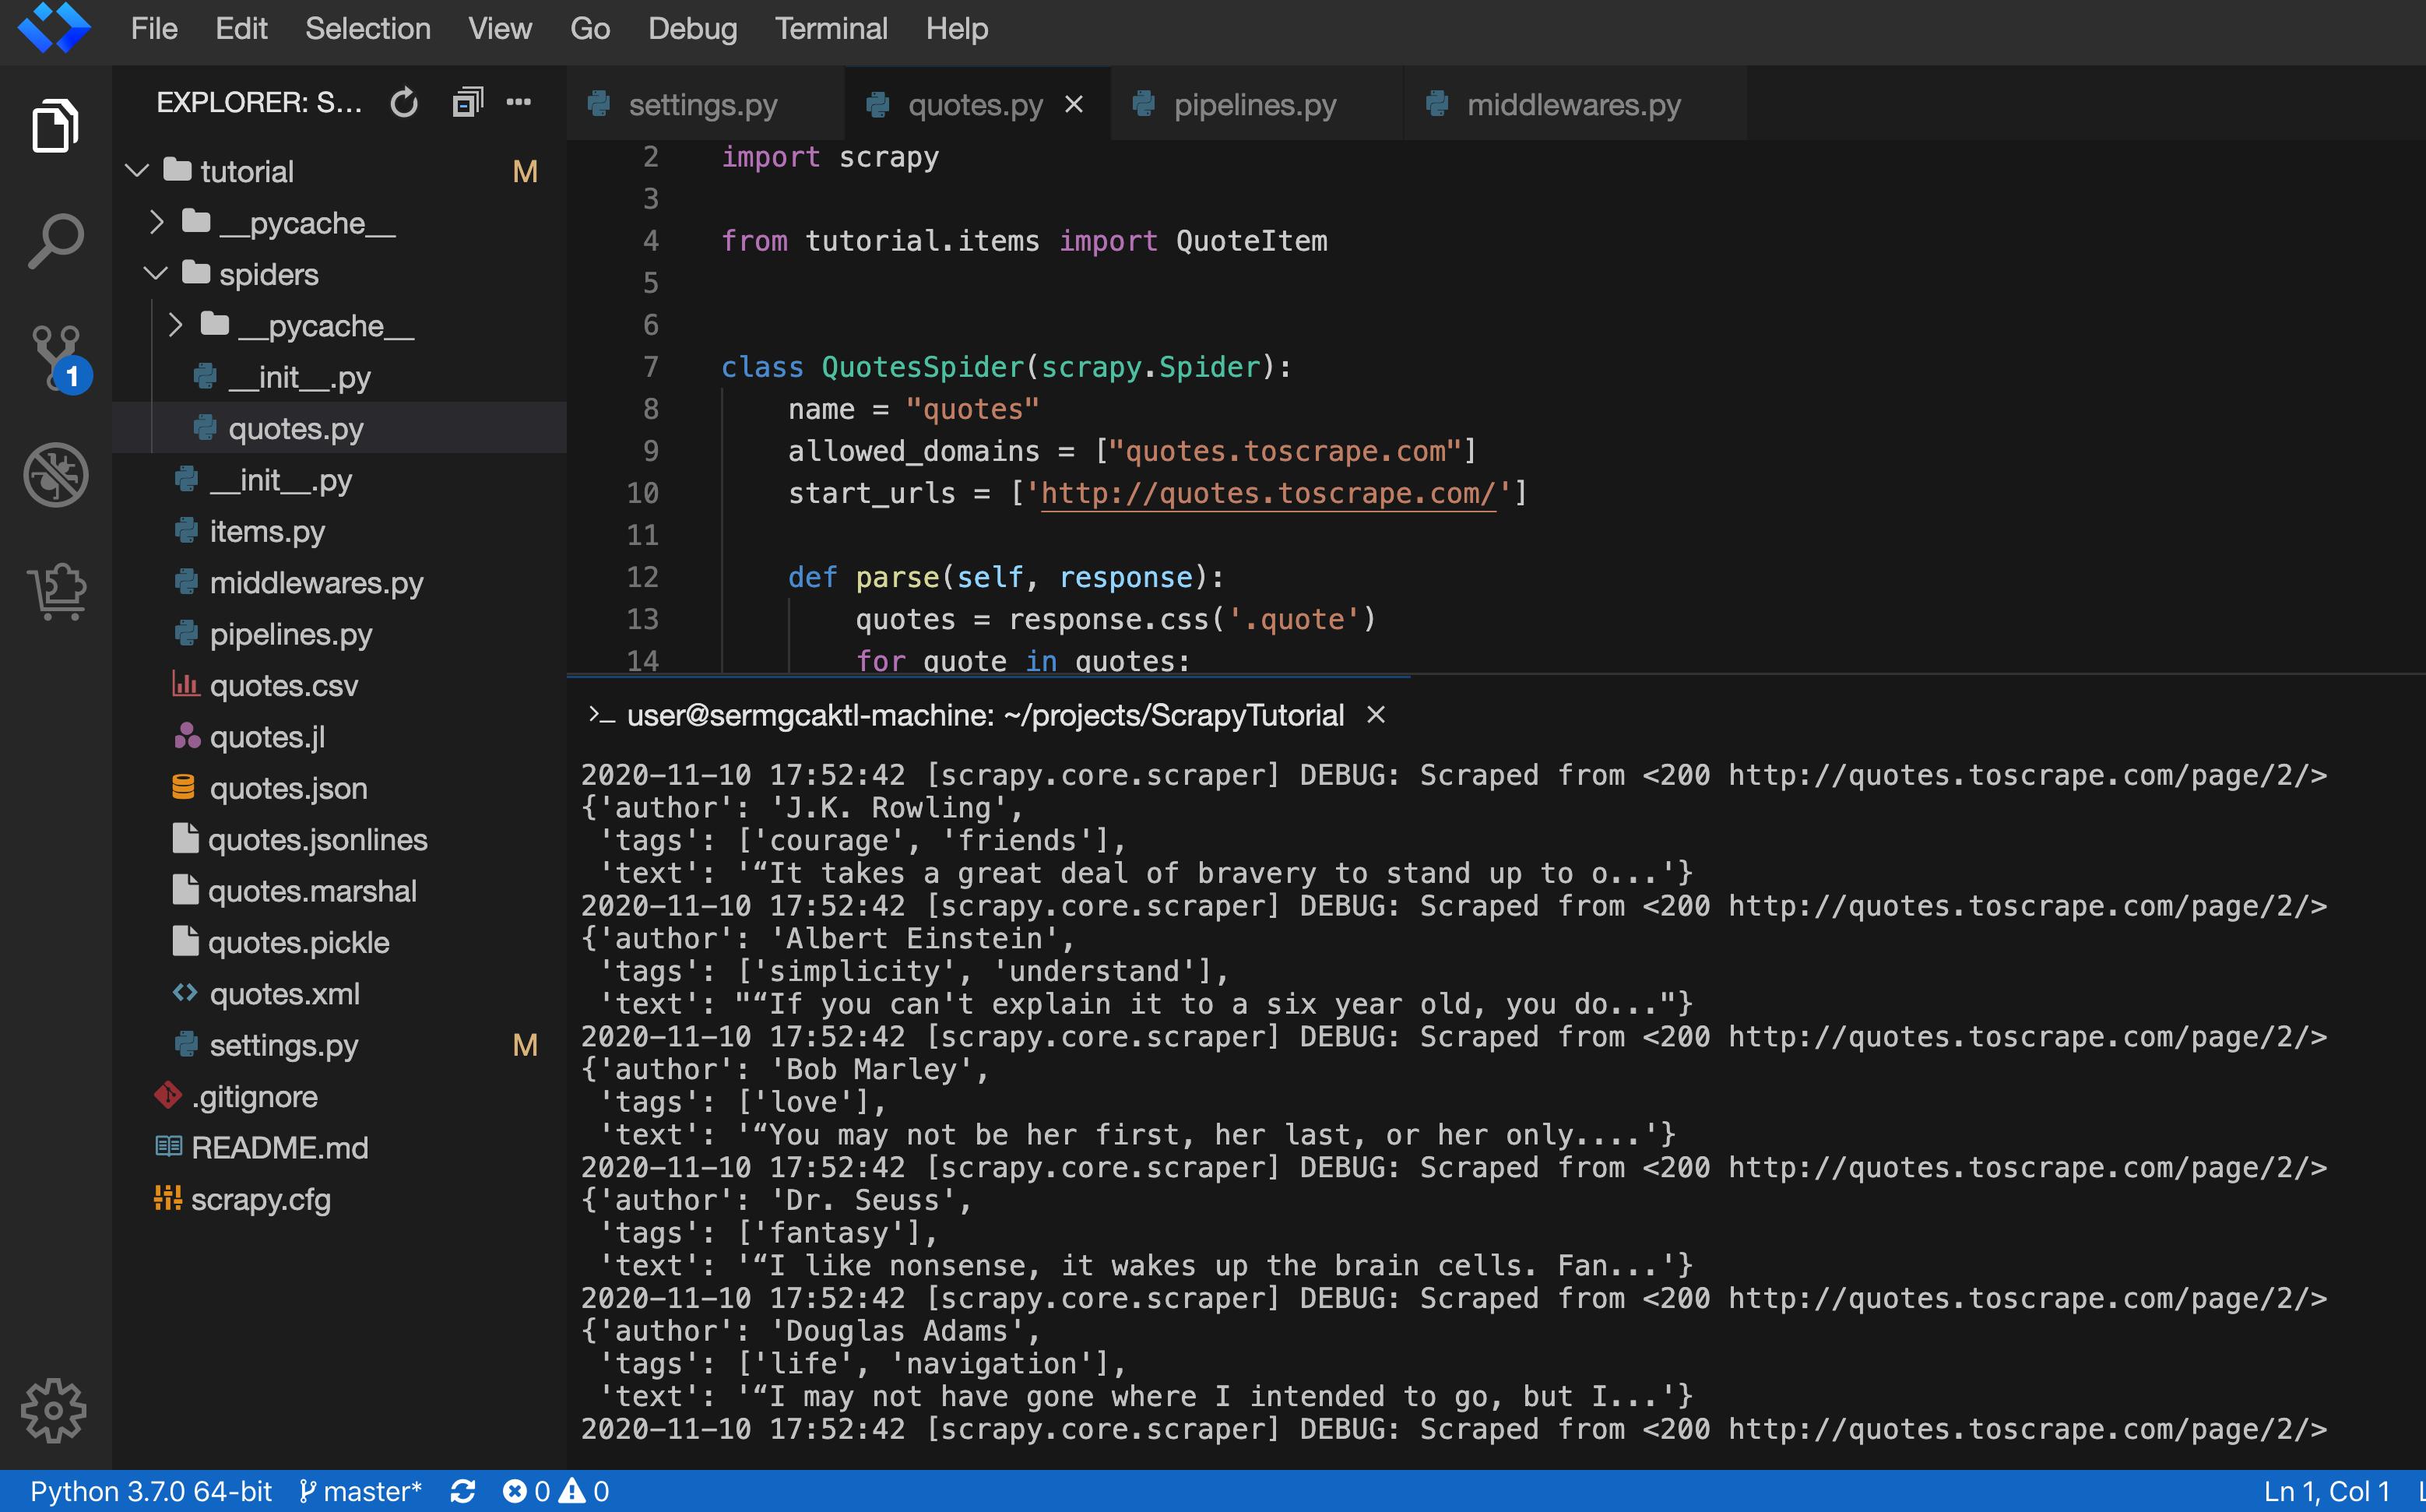Open Explorer more actions ellipsis
This screenshot has width=2426, height=1512.
pos(518,102)
